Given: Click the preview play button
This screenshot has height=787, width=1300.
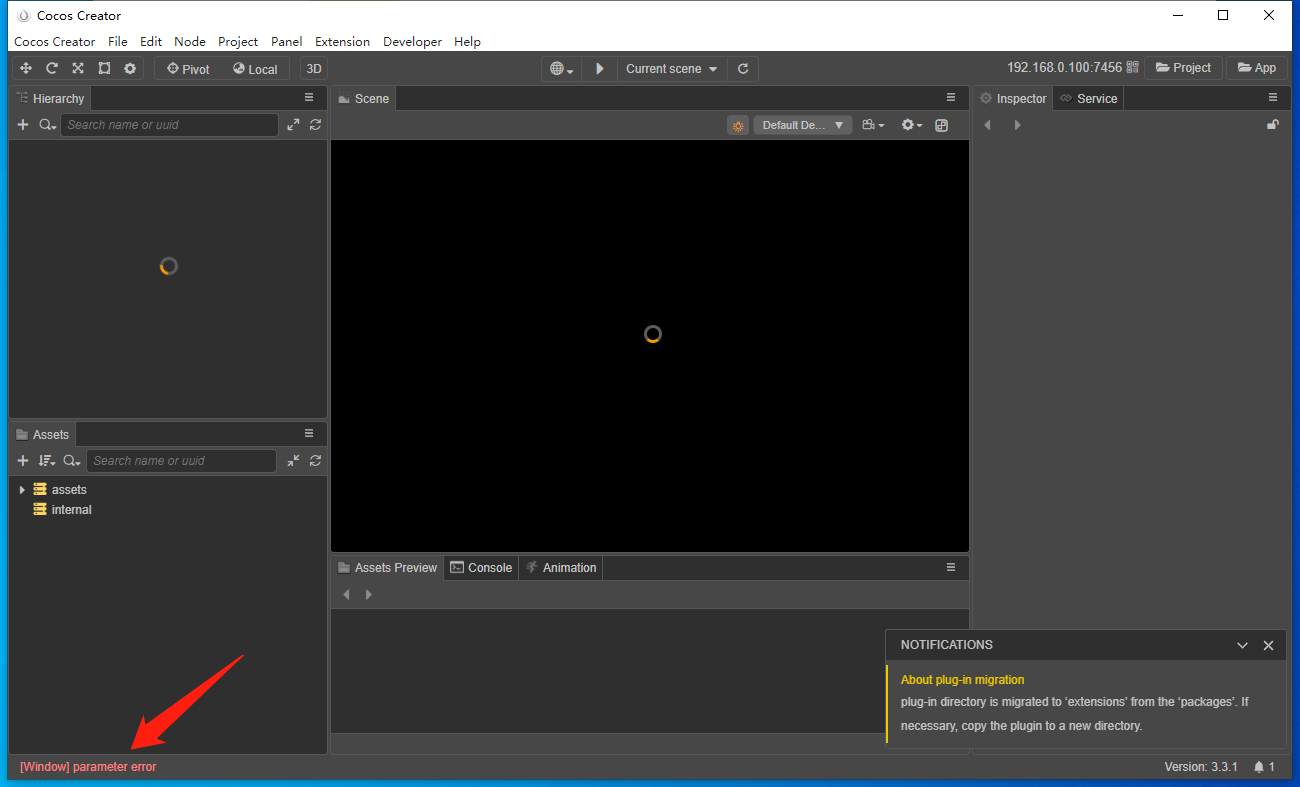Looking at the screenshot, I should tap(600, 68).
